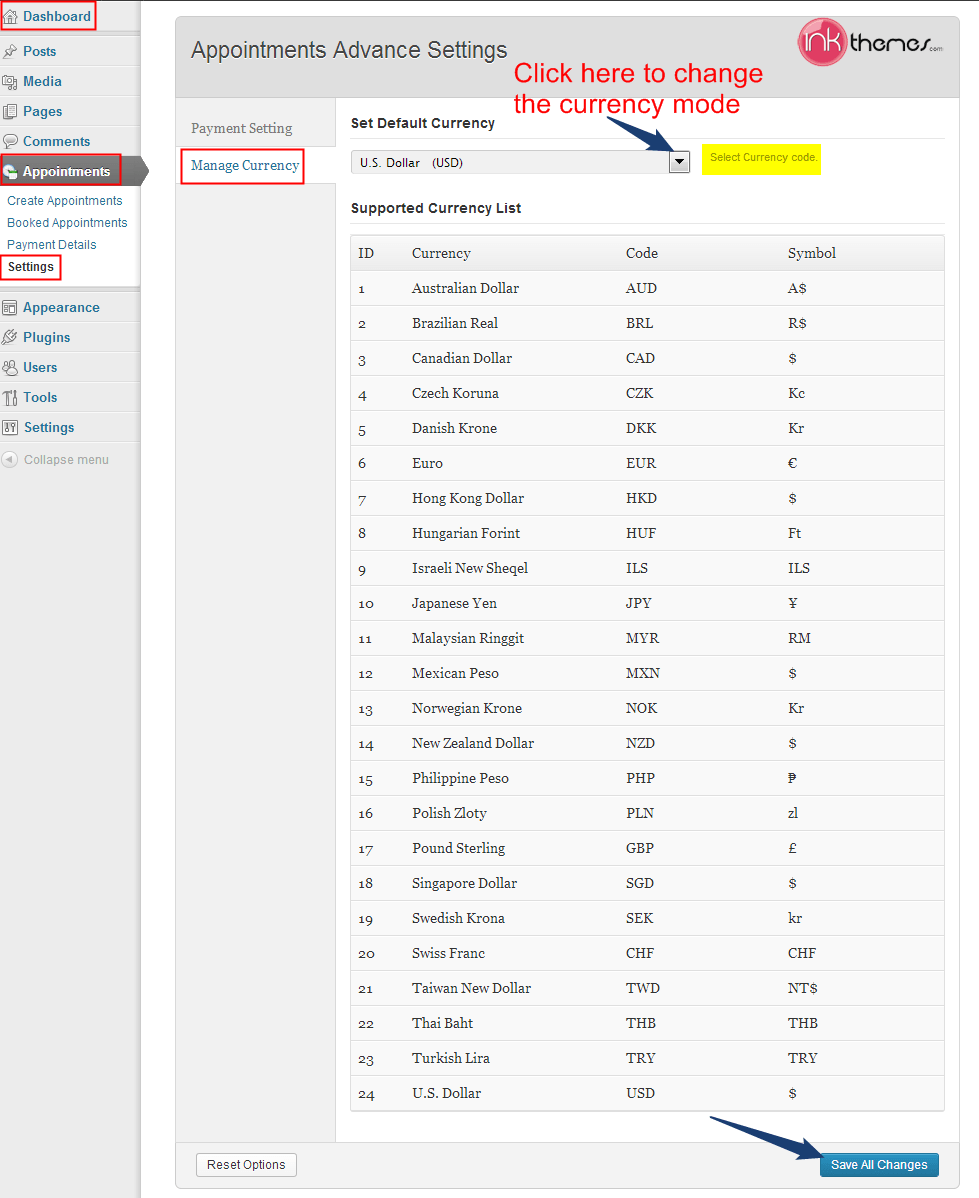Click the U.S. Dollar (USD) select field
Viewport: 979px width, 1198px height.
click(520, 162)
